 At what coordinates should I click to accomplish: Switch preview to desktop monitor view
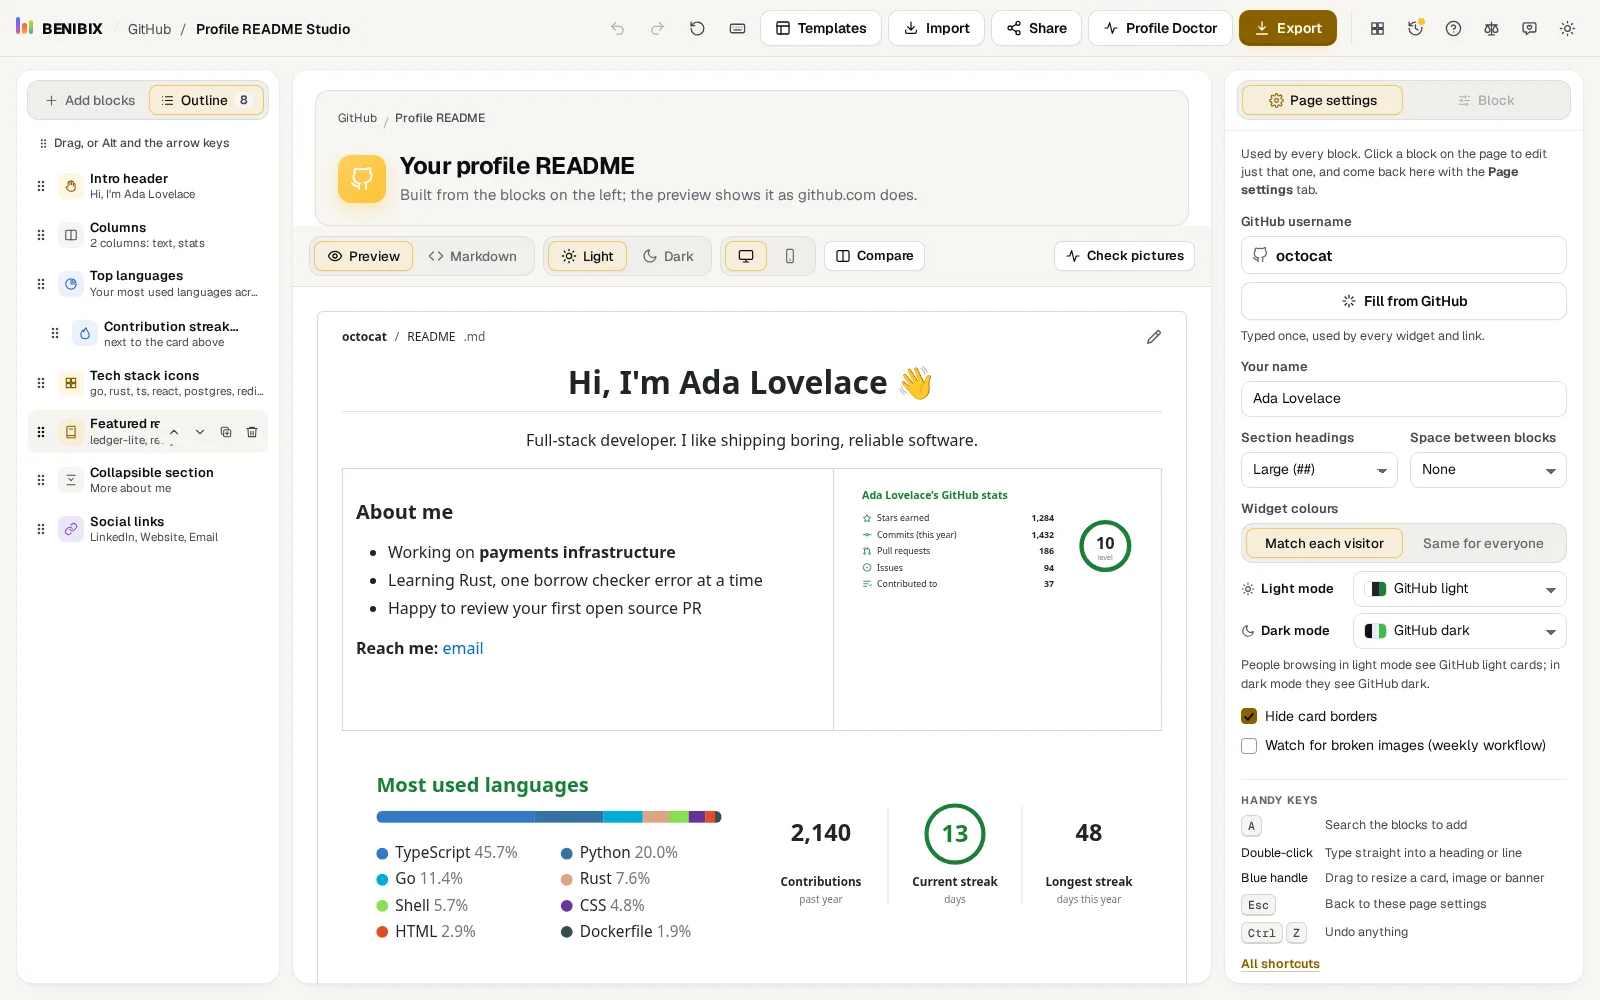(746, 256)
